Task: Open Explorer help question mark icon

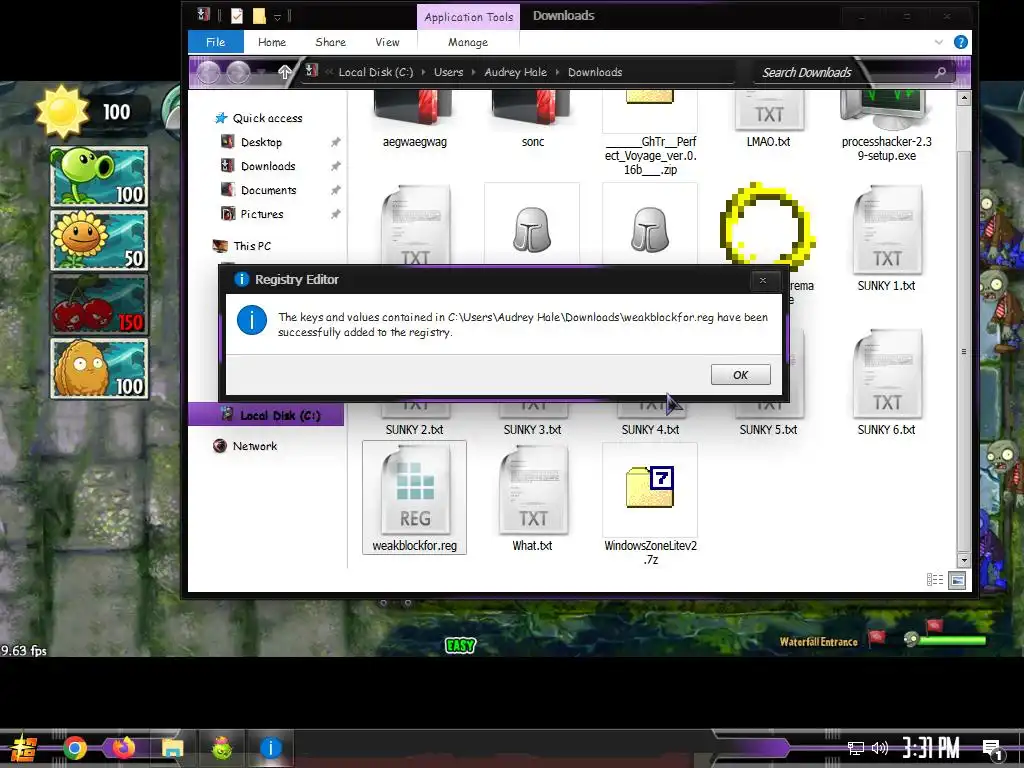Action: 961,42
